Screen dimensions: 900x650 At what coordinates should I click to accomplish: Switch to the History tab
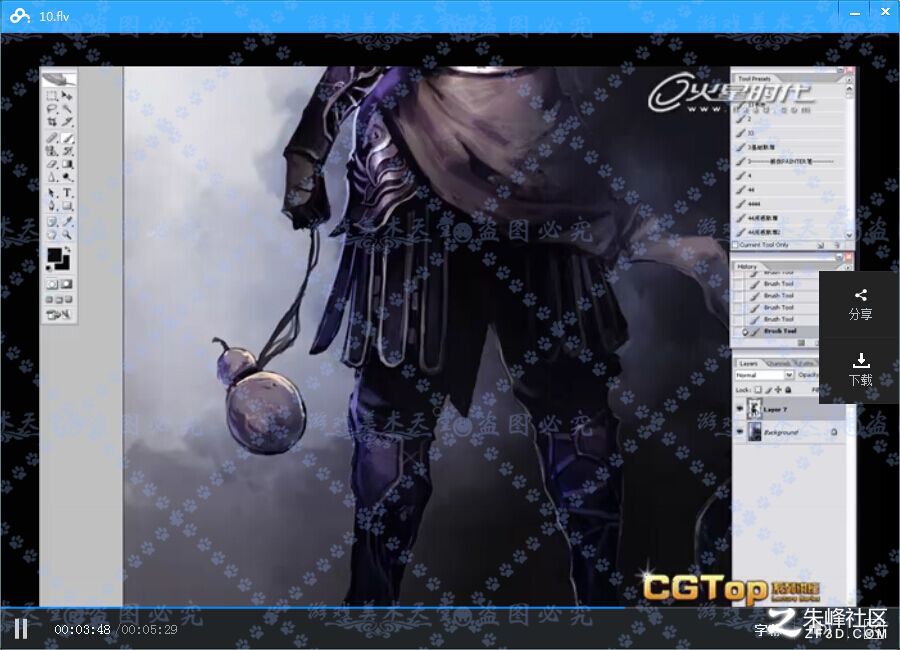747,266
